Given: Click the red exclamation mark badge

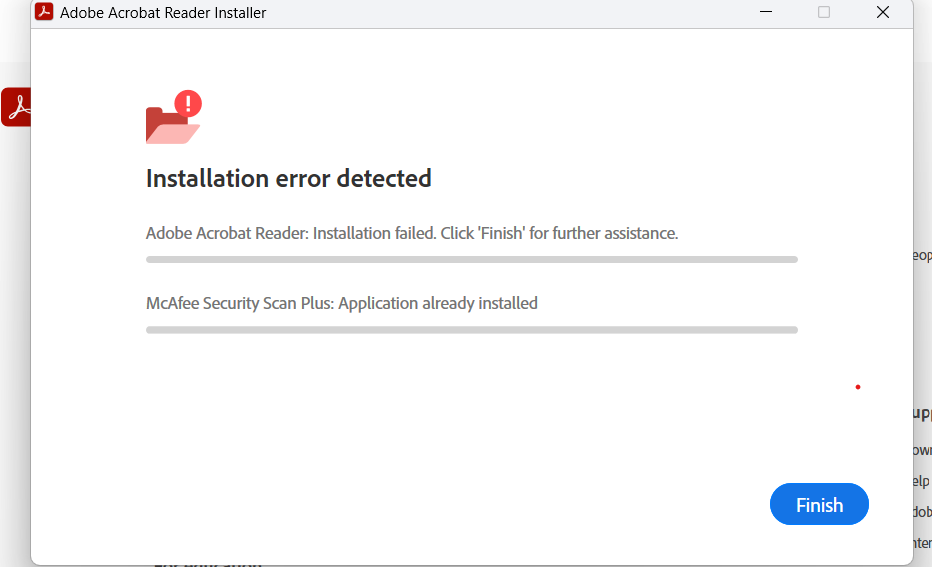Looking at the screenshot, I should pos(188,103).
